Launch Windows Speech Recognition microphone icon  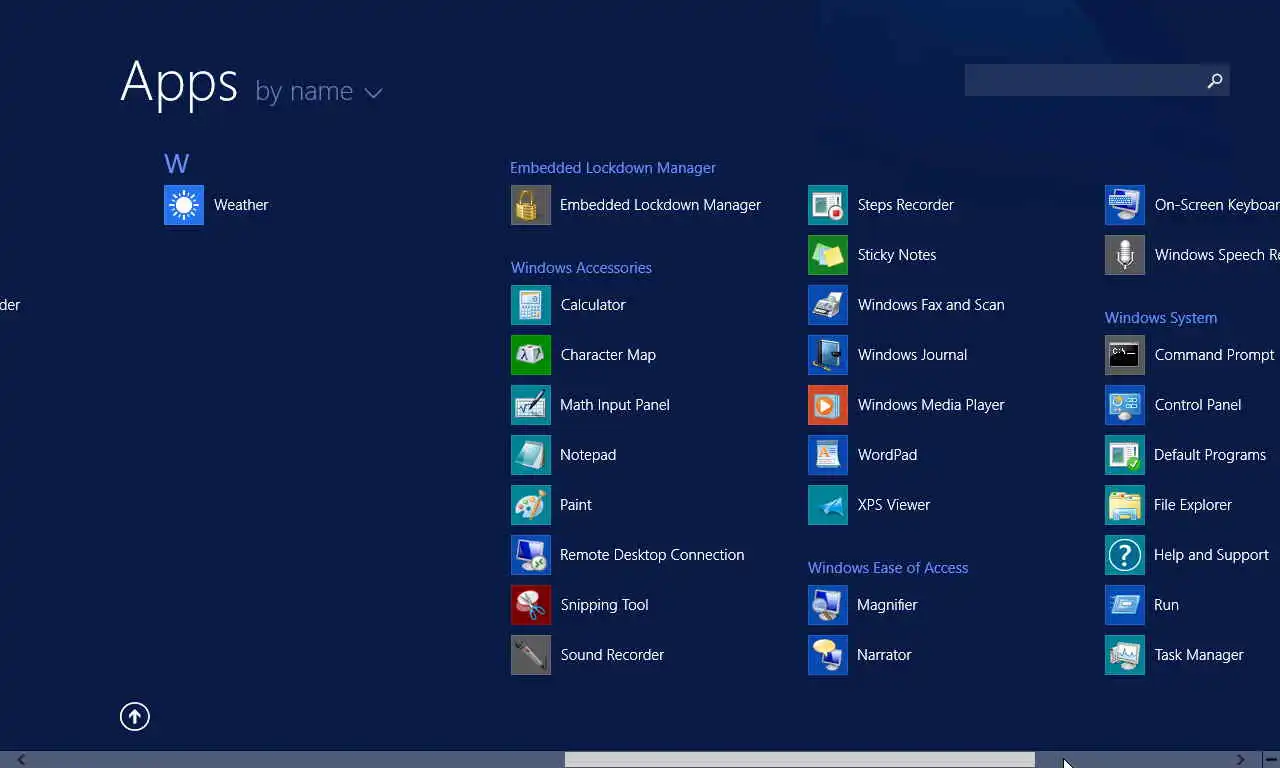pos(1125,255)
